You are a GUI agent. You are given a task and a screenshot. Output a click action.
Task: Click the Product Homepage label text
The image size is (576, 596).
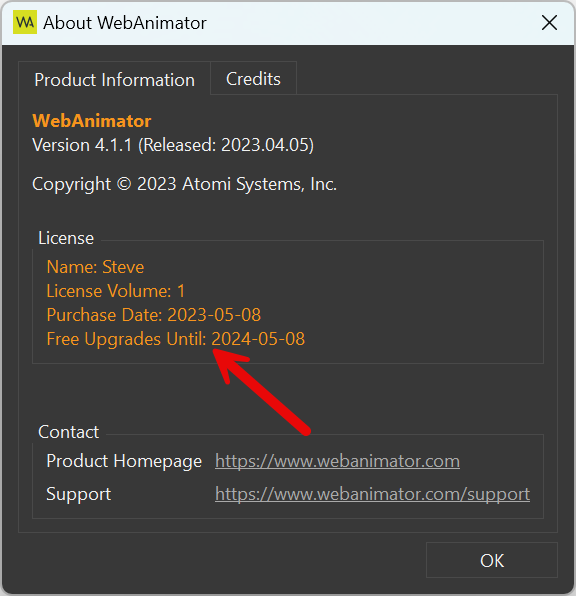click(124, 461)
